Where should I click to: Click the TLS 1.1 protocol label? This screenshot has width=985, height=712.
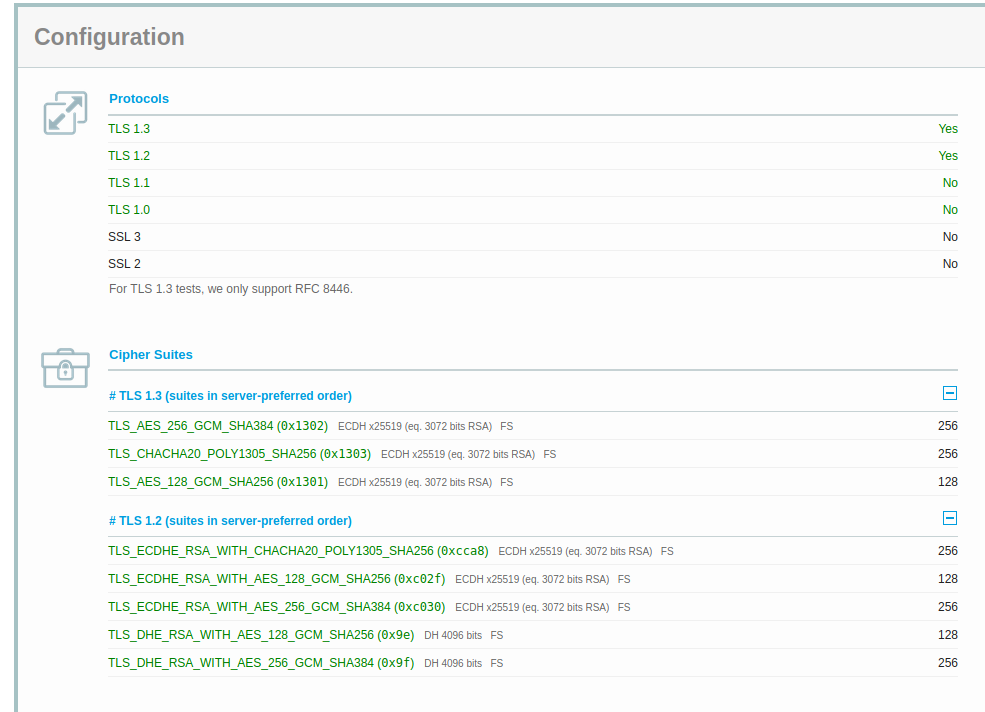coord(129,183)
